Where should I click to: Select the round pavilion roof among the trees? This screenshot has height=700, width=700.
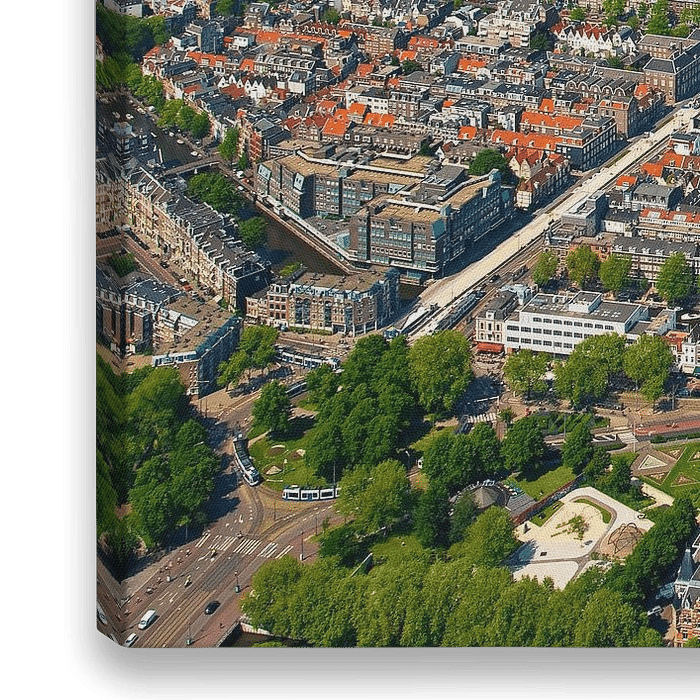tap(487, 495)
